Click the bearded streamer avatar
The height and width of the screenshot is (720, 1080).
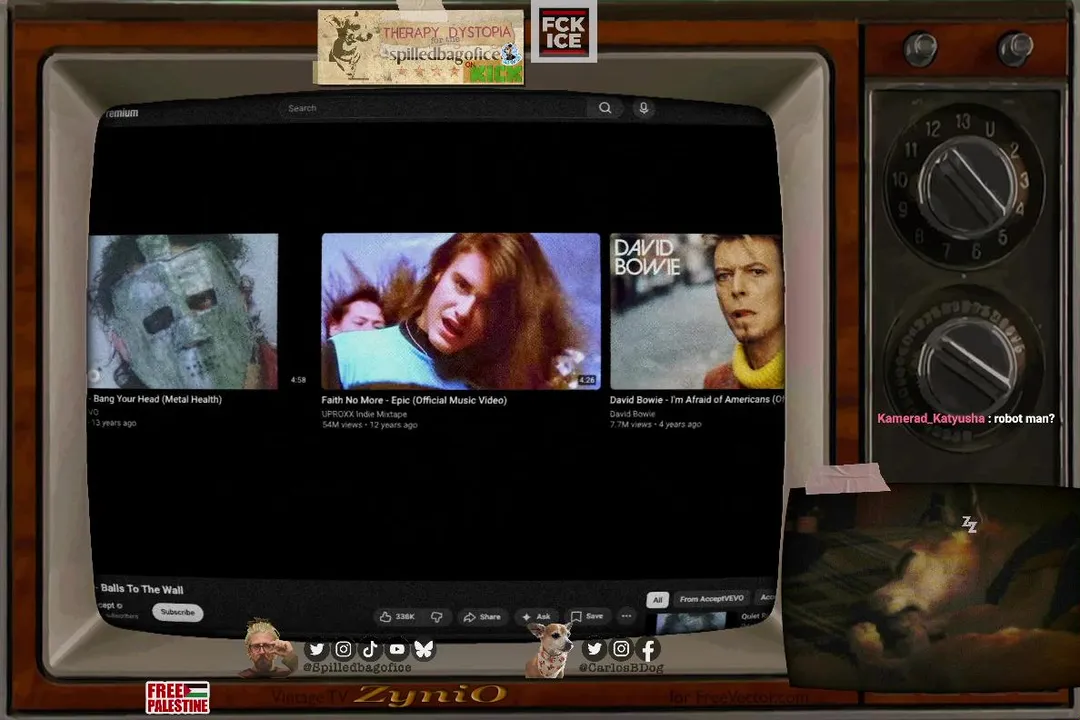(267, 648)
